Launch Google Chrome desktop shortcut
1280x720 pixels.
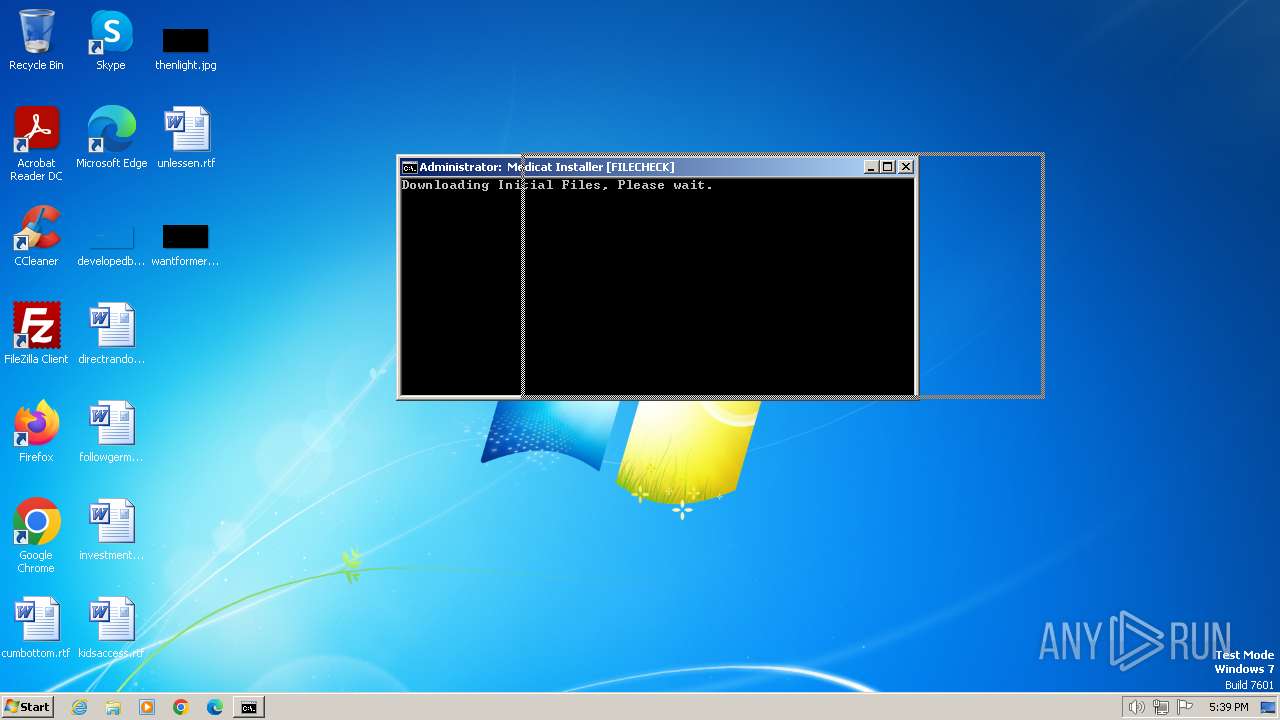(x=36, y=535)
